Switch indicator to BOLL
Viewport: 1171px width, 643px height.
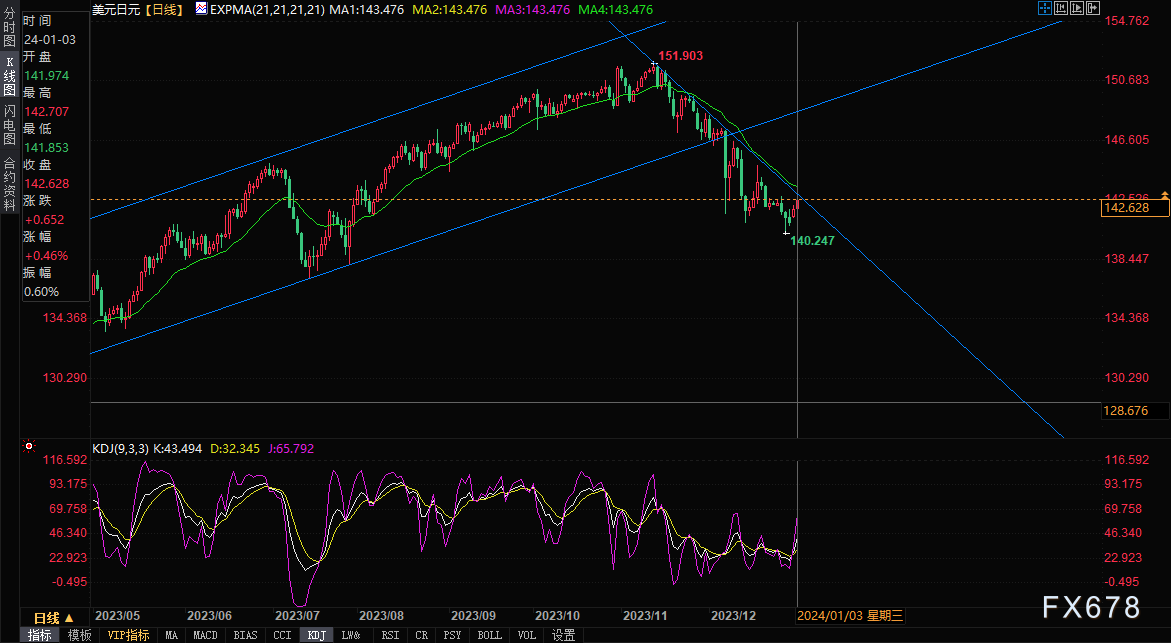pyautogui.click(x=489, y=635)
